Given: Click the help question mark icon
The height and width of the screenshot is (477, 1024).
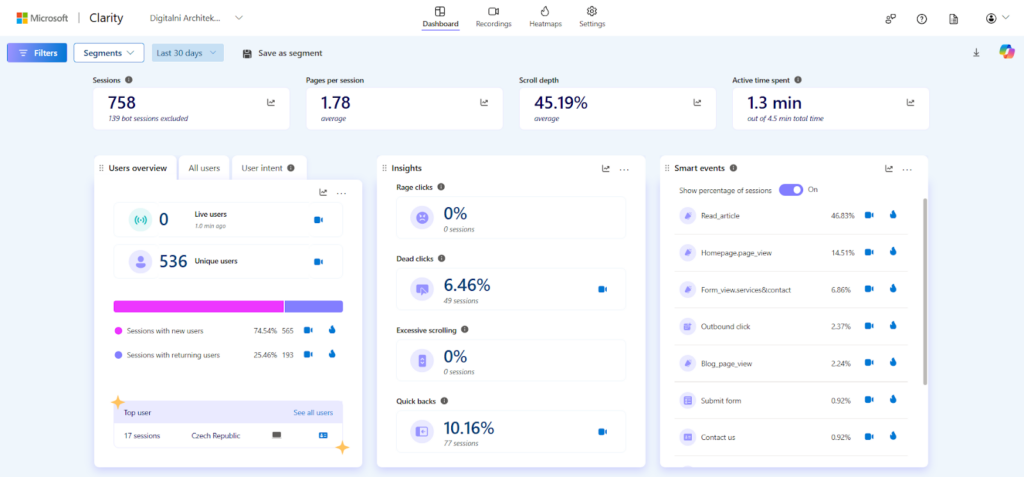Looking at the screenshot, I should tap(922, 19).
